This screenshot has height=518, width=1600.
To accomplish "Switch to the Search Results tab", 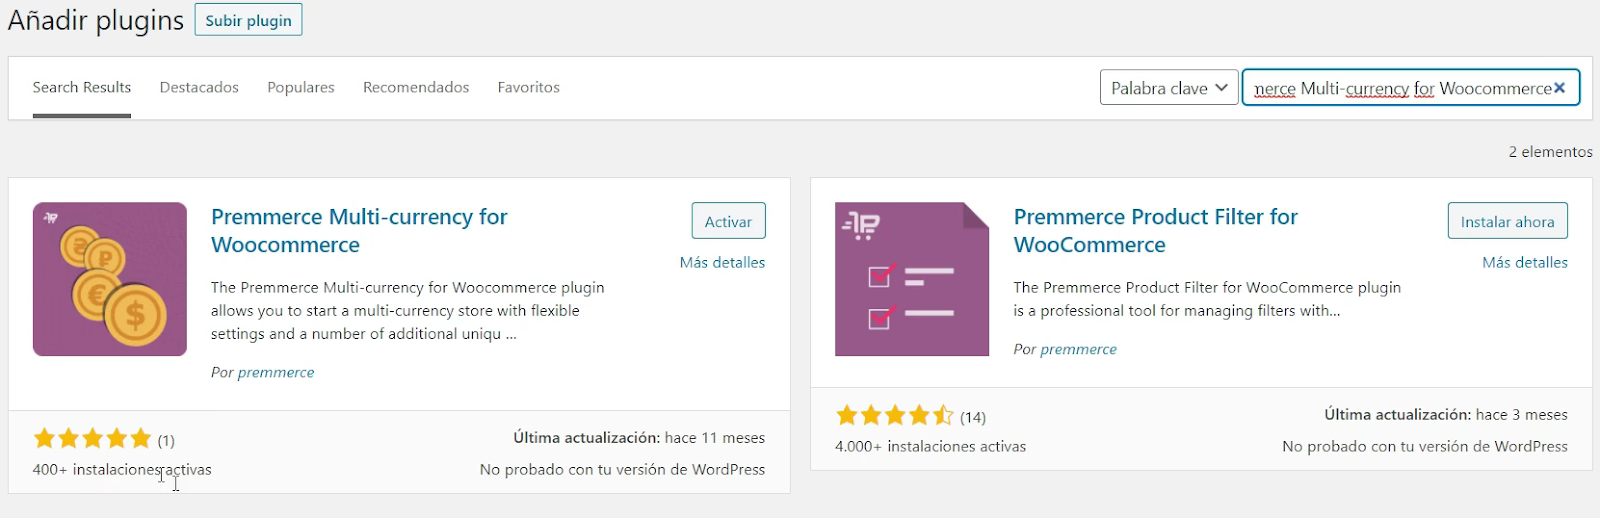I will (x=82, y=87).
